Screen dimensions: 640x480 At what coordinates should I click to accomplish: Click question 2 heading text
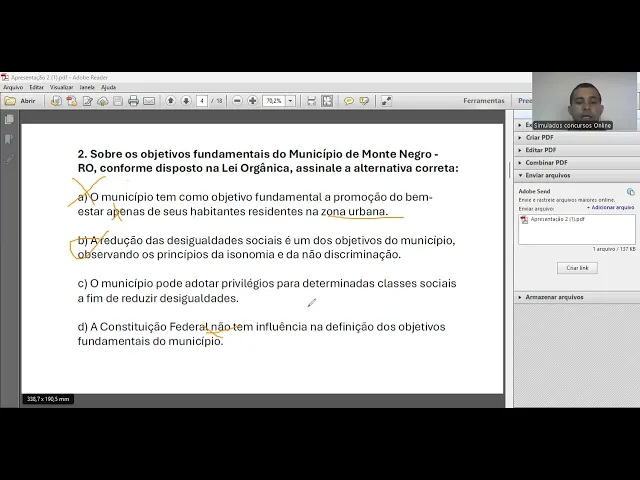tap(268, 161)
